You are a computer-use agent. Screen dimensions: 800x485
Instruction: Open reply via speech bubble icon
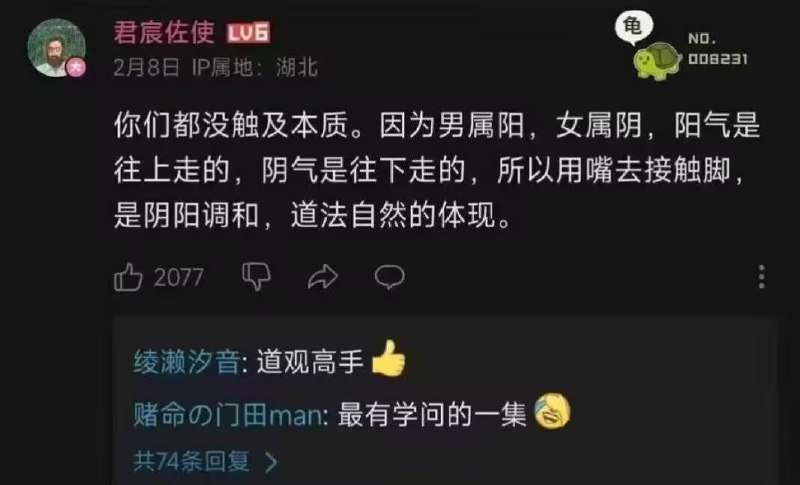tap(390, 277)
